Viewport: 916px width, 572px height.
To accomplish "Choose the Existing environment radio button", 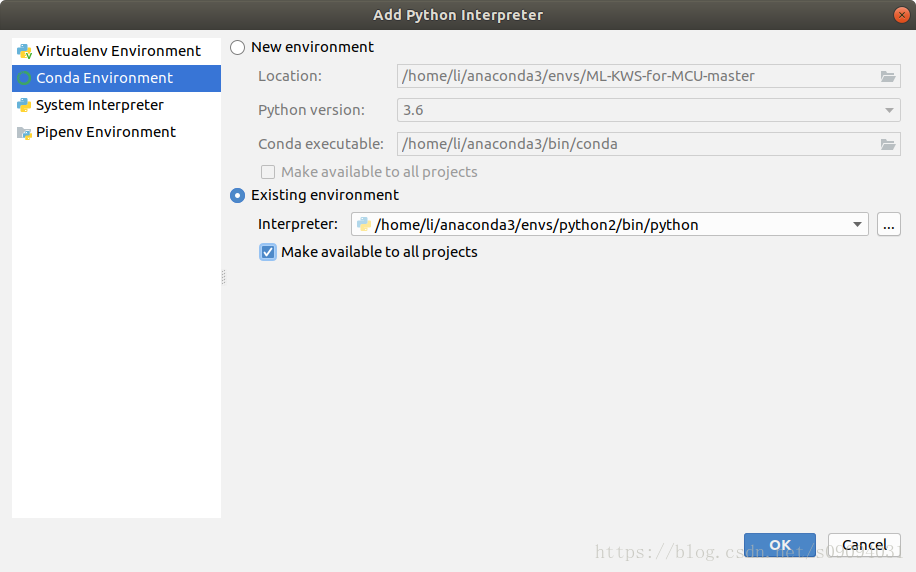I will click(x=237, y=195).
